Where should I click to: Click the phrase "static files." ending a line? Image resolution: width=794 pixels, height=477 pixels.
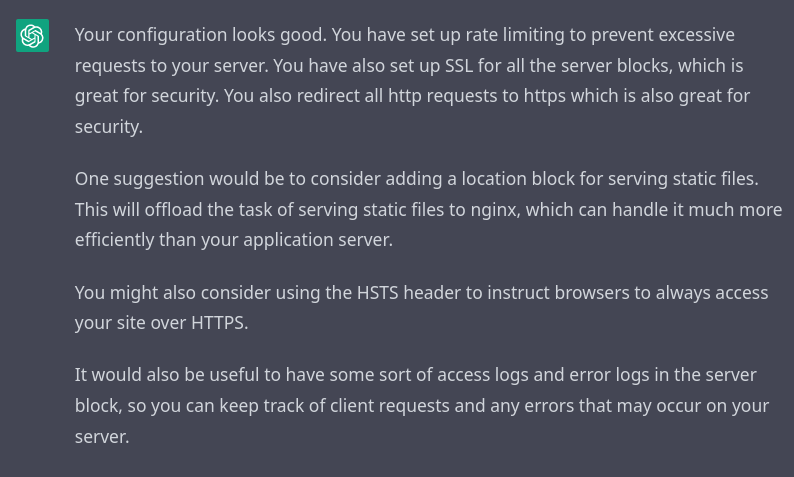pos(716,179)
